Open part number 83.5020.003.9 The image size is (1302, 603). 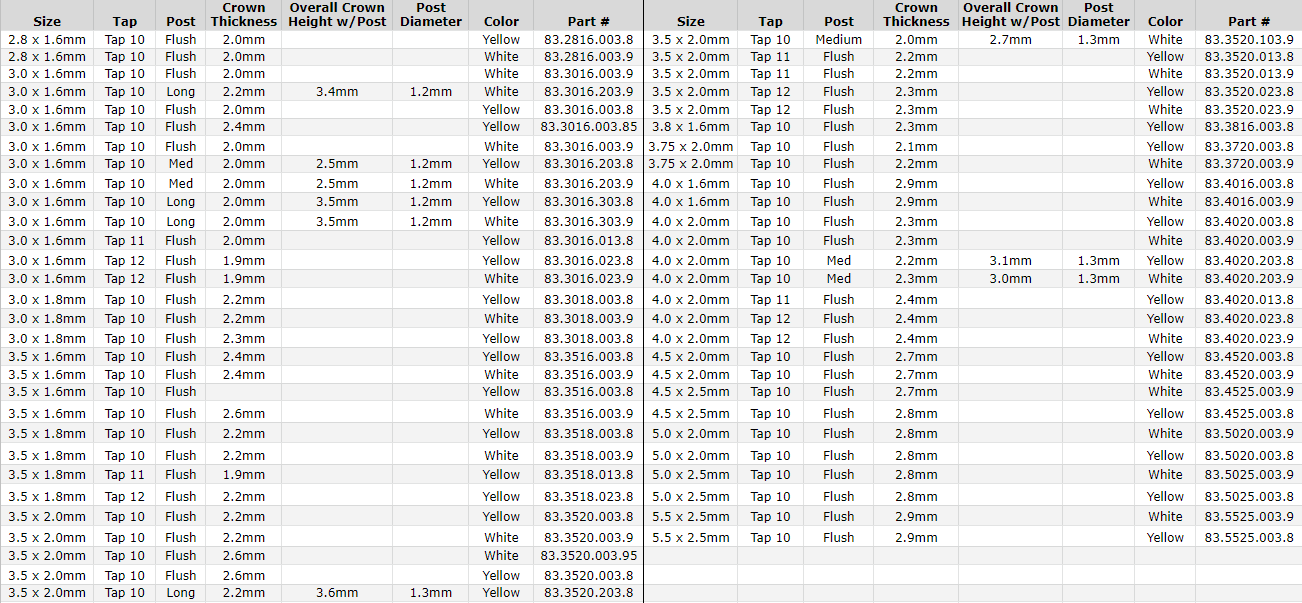pyautogui.click(x=1249, y=433)
